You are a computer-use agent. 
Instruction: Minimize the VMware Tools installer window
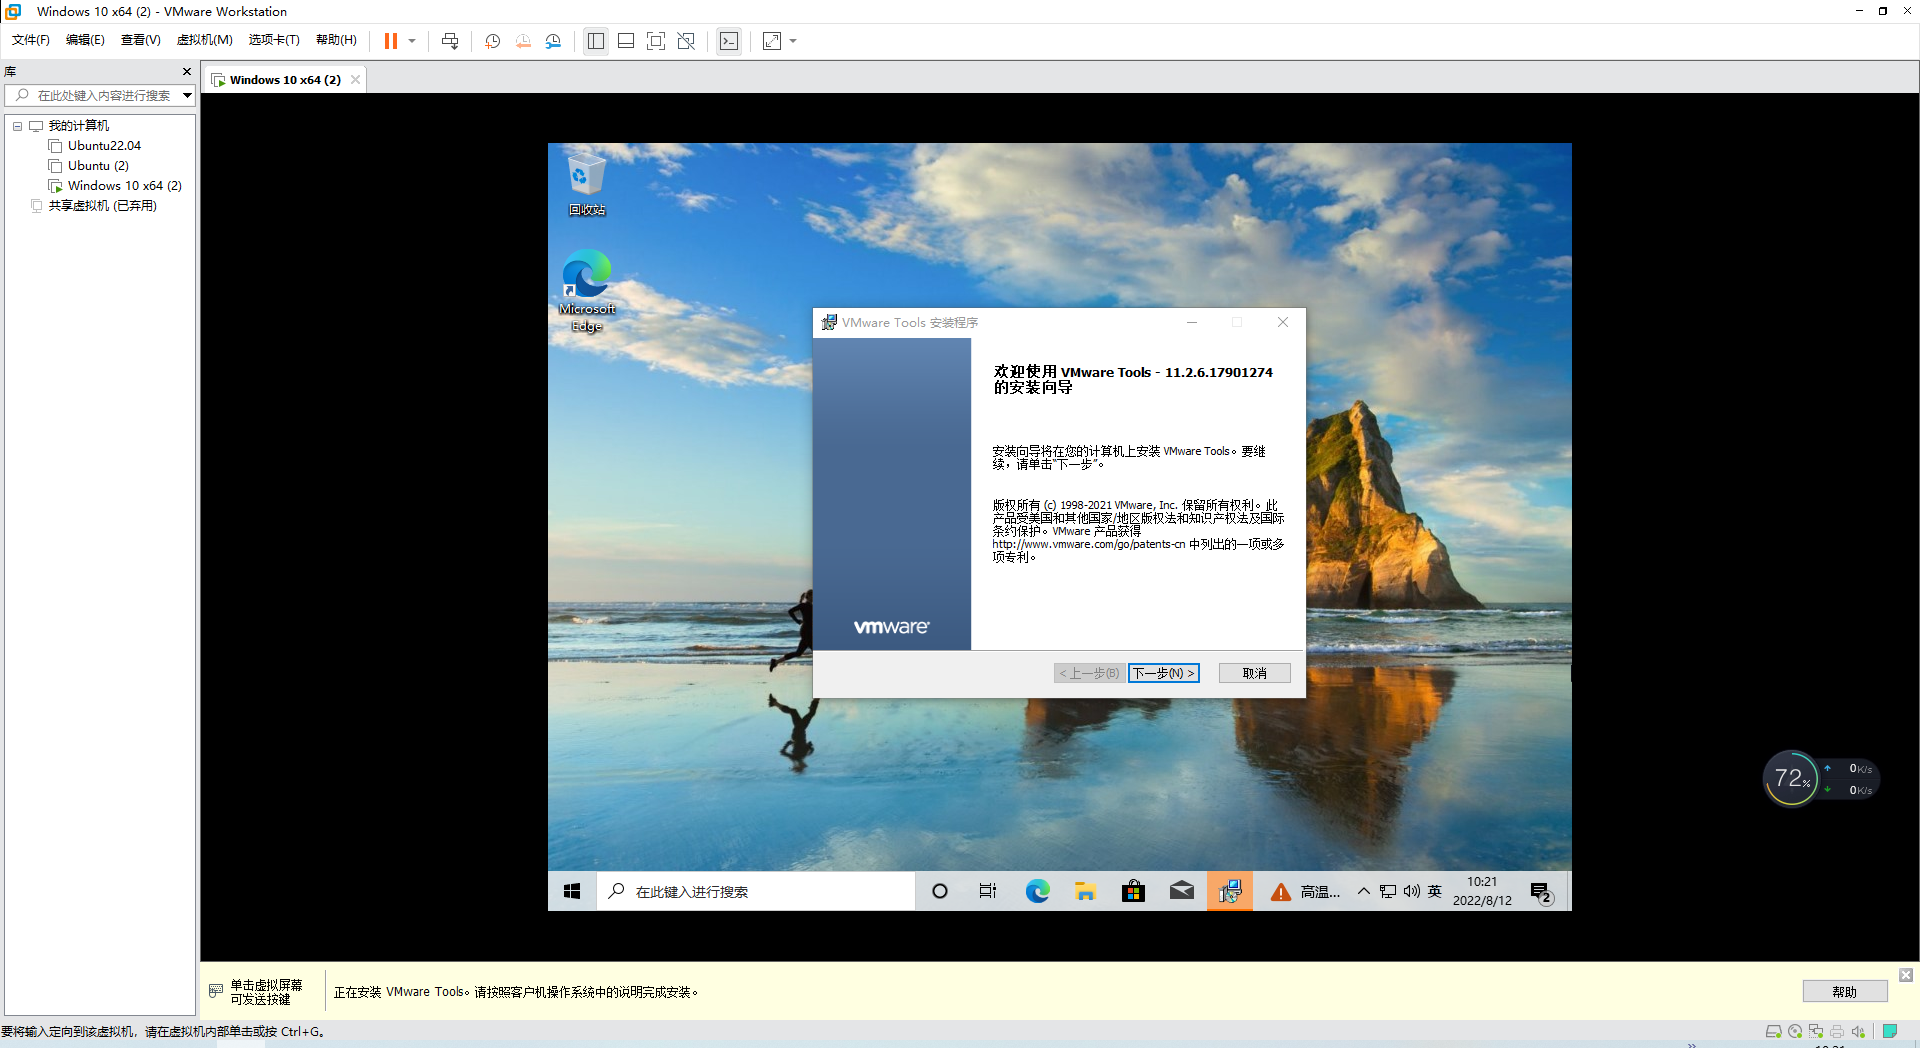point(1192,322)
